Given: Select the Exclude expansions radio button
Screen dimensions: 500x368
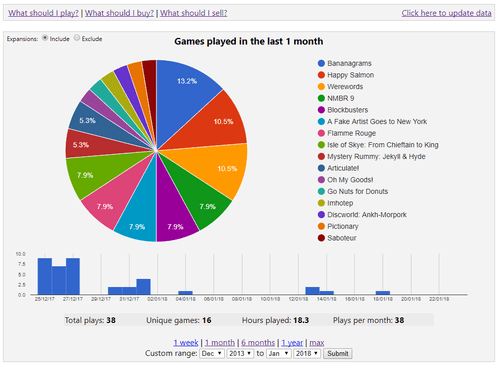Looking at the screenshot, I should pyautogui.click(x=77, y=38).
